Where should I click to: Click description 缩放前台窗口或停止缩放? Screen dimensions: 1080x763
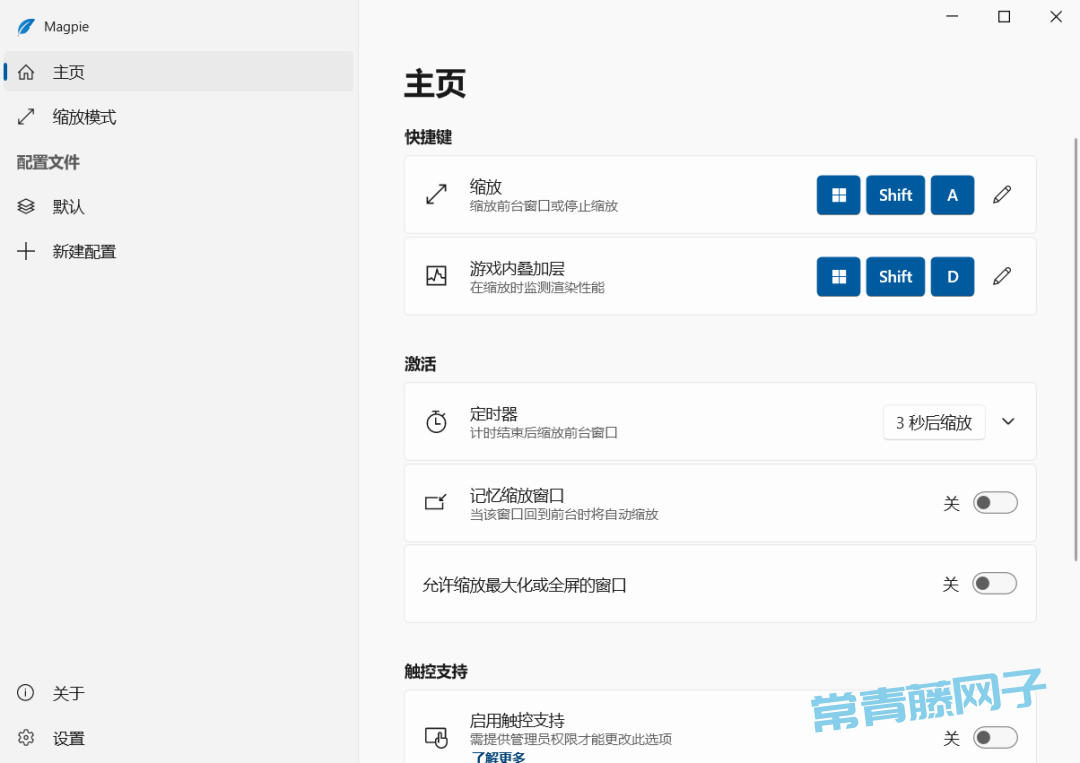tap(544, 206)
